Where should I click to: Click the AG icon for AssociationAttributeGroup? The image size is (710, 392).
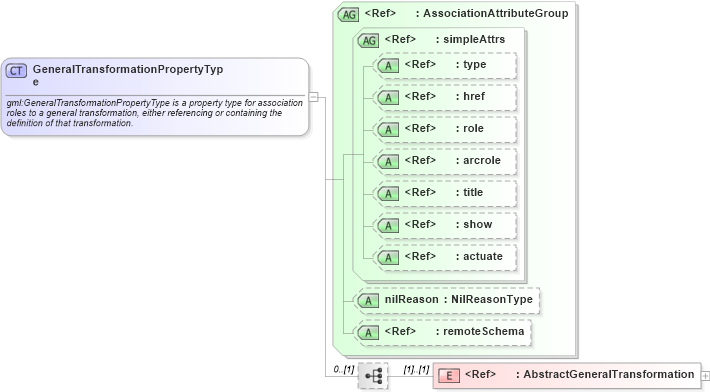tap(348, 14)
